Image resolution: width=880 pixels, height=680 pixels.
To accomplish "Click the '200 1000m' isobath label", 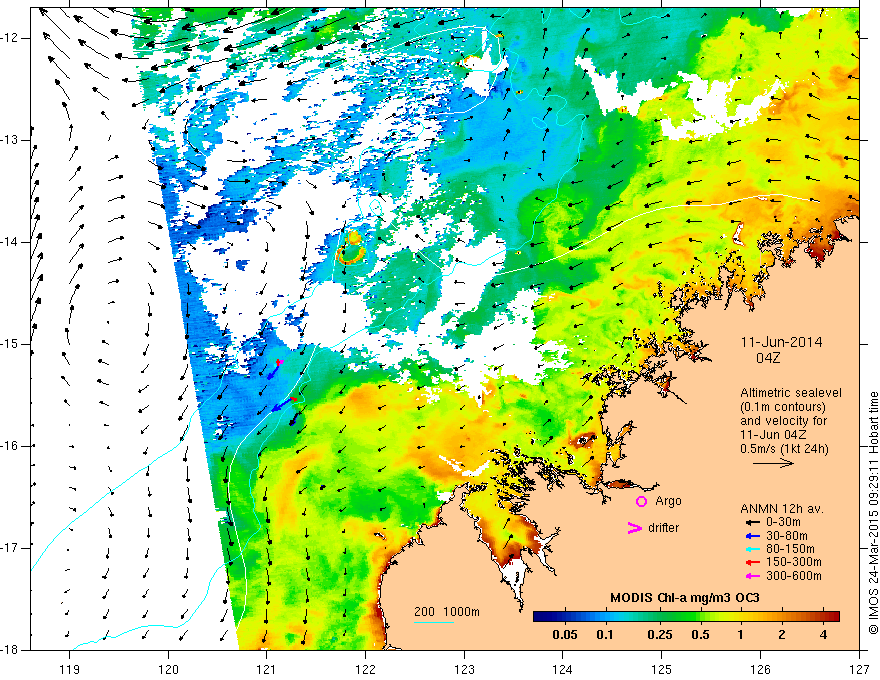I will 447,612.
